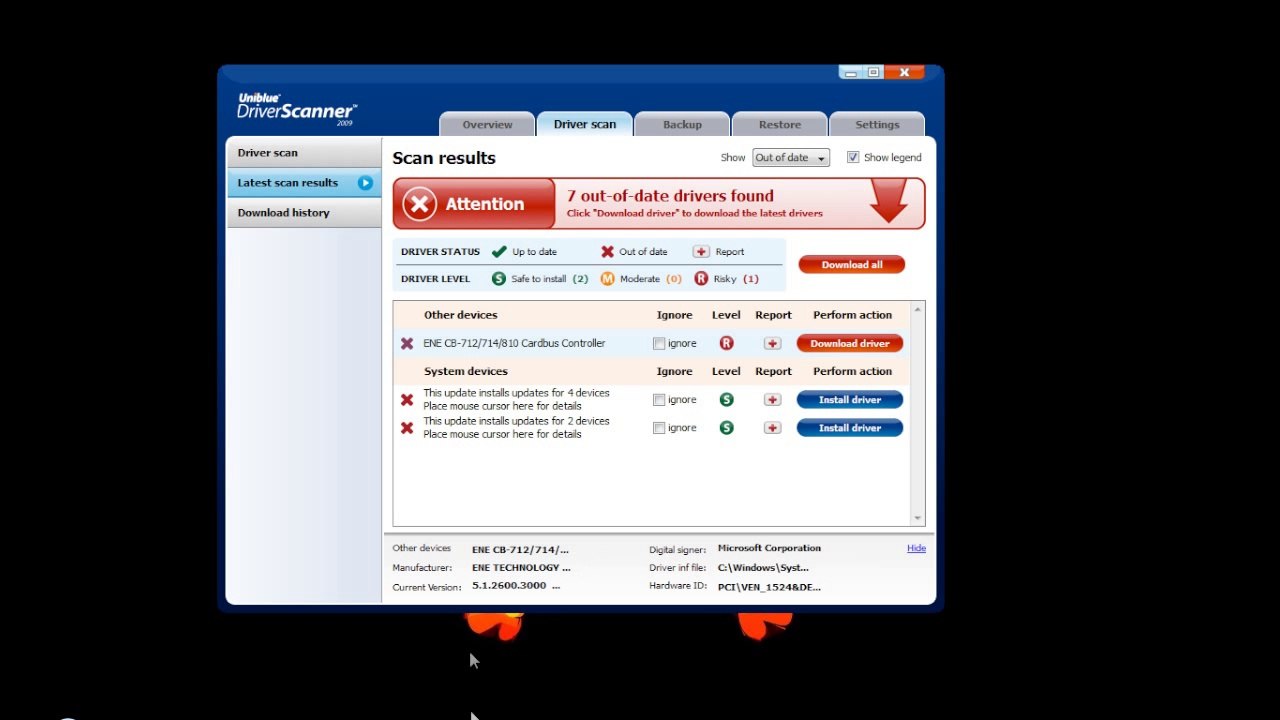Screen dimensions: 1280x720
Task: Click the Microsoft Corporation digital signer value
Action: tap(769, 548)
